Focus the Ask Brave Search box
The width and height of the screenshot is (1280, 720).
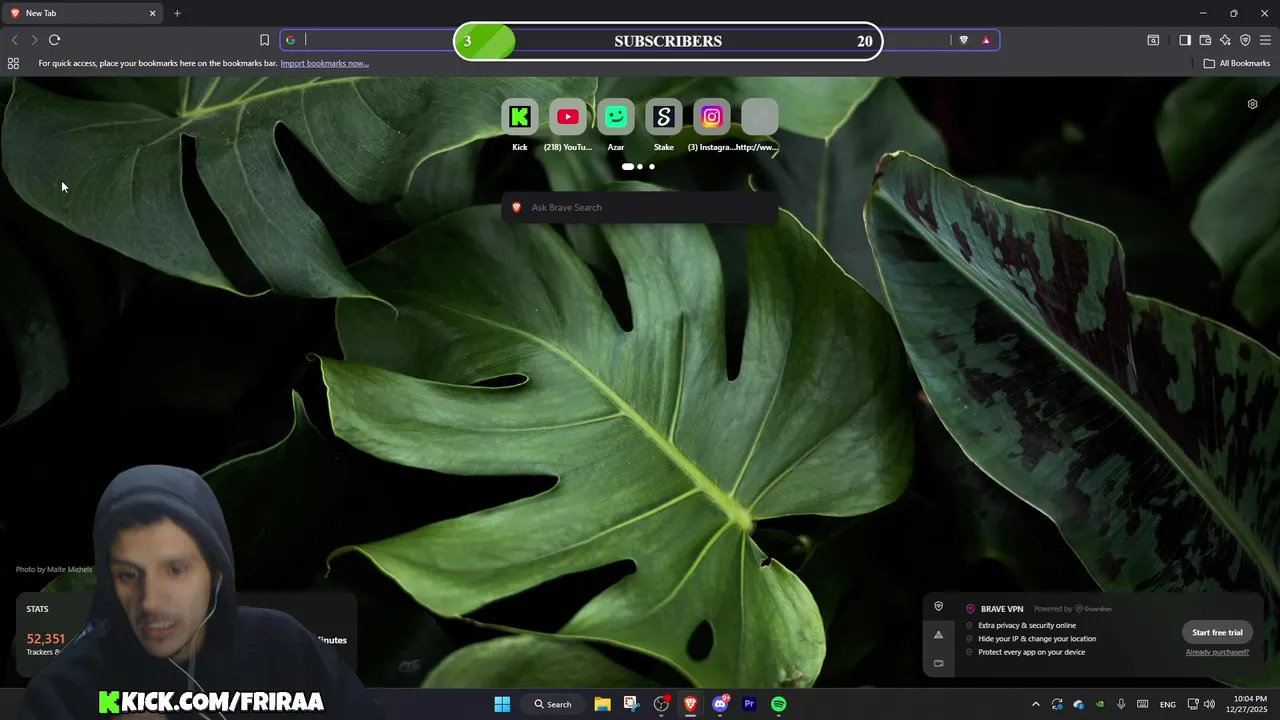[640, 207]
